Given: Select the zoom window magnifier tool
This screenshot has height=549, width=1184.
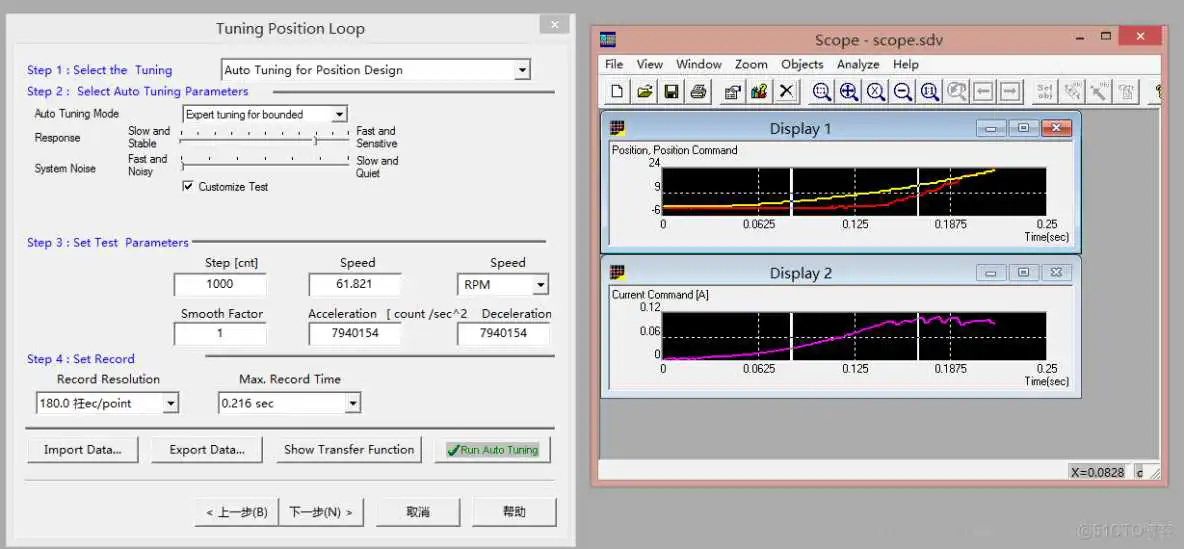Looking at the screenshot, I should (x=822, y=91).
